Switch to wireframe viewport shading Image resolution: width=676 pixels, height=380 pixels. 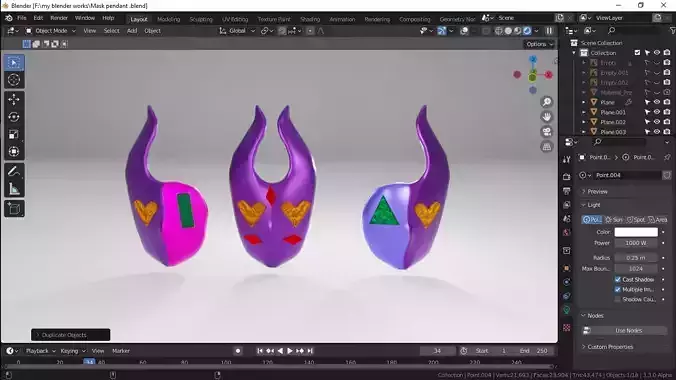coord(499,31)
